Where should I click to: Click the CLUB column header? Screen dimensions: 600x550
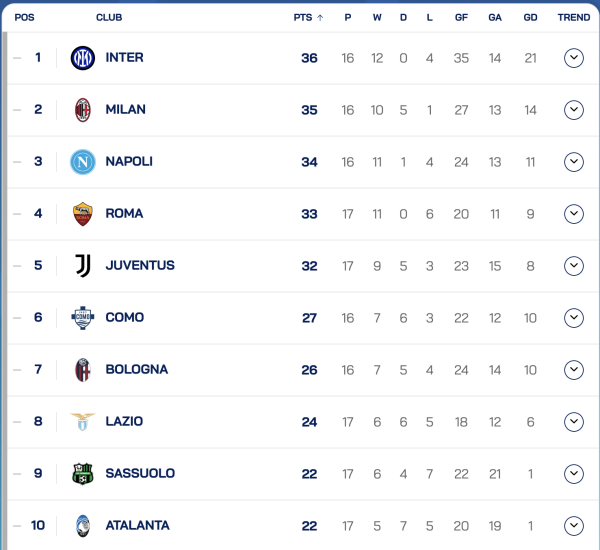point(109,17)
